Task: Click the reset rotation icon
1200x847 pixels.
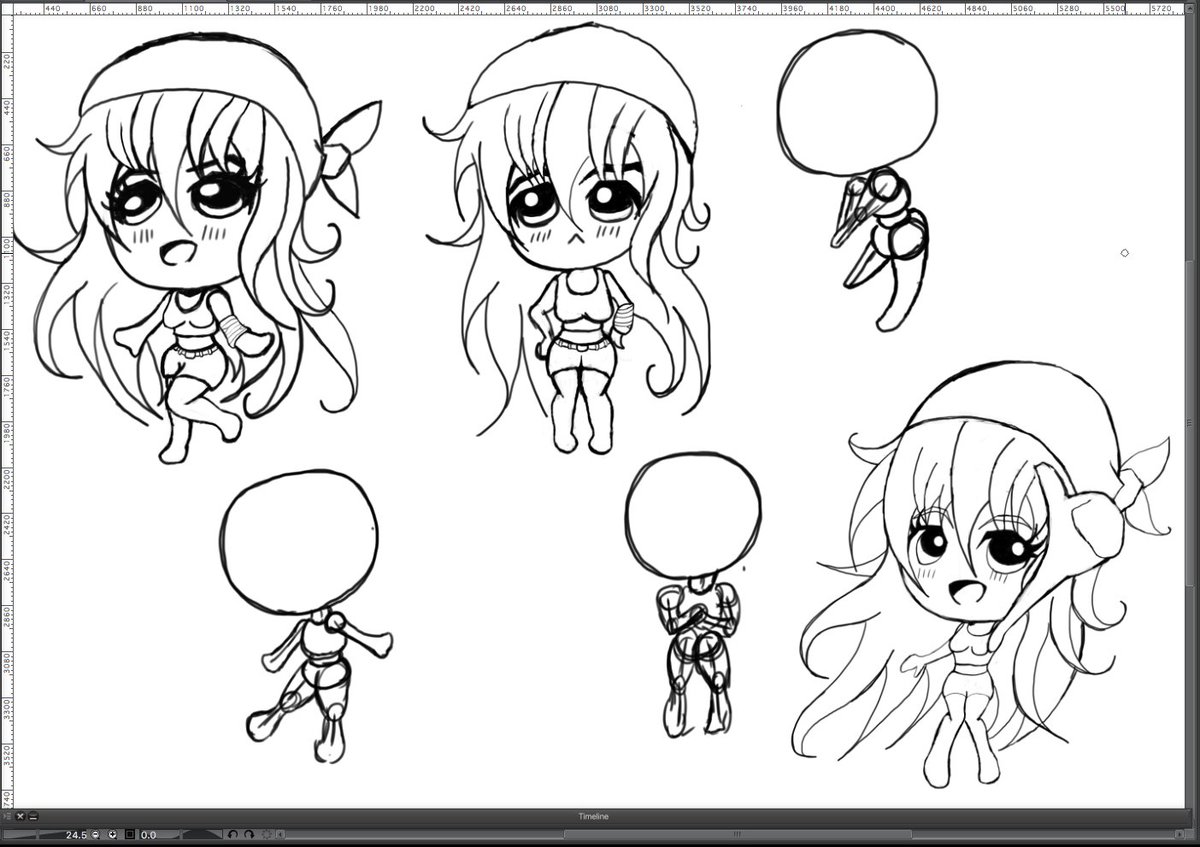Action: (x=266, y=834)
